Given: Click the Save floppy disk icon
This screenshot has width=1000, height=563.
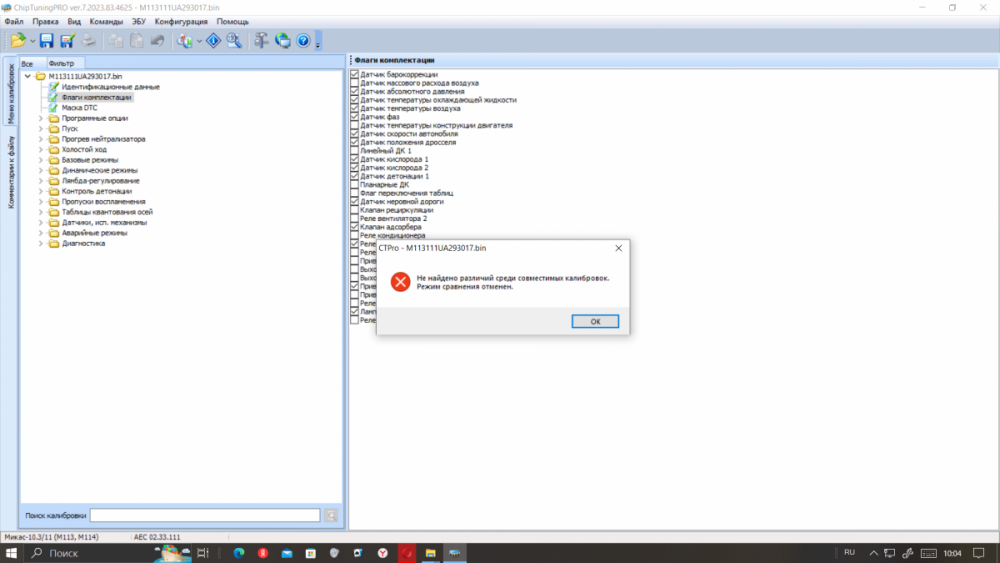Looking at the screenshot, I should click(x=47, y=41).
